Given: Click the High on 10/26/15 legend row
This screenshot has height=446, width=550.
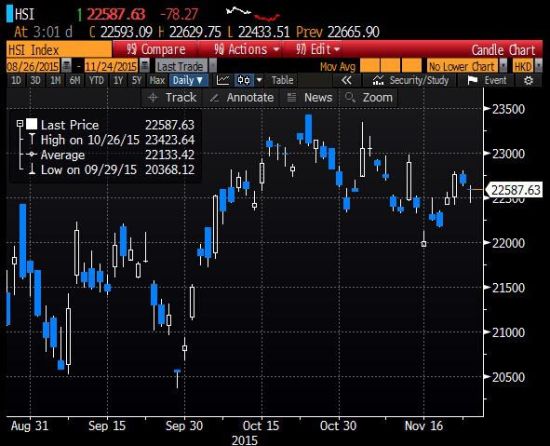Looking at the screenshot, I should tap(112, 140).
